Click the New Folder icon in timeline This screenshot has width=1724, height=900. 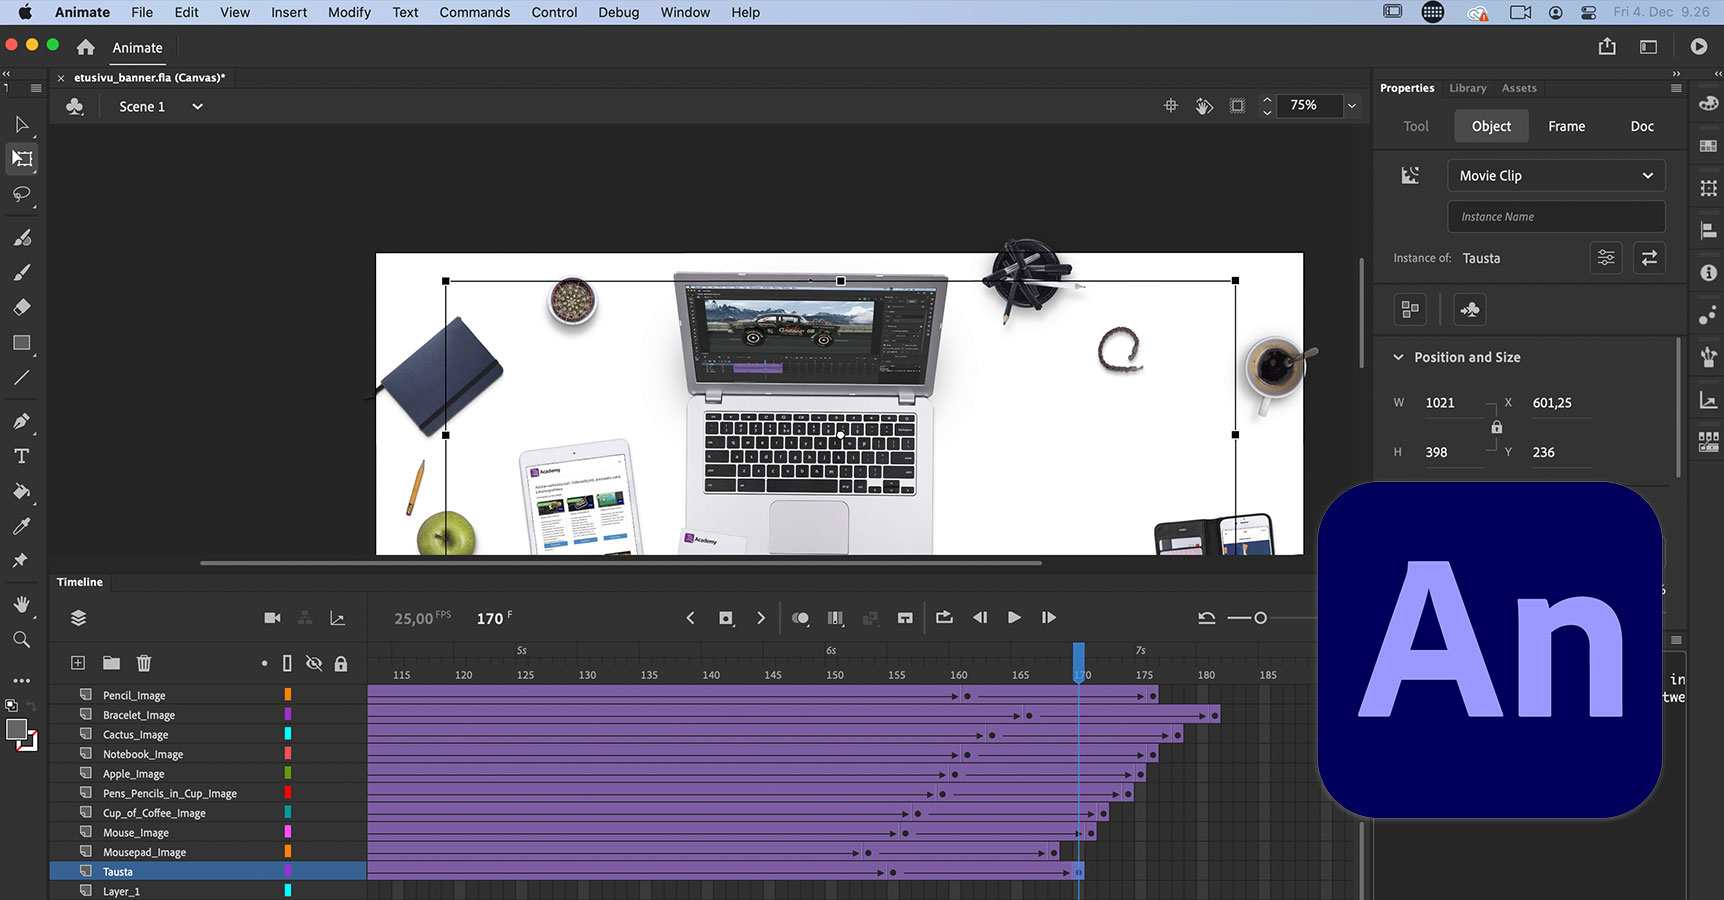tap(111, 663)
